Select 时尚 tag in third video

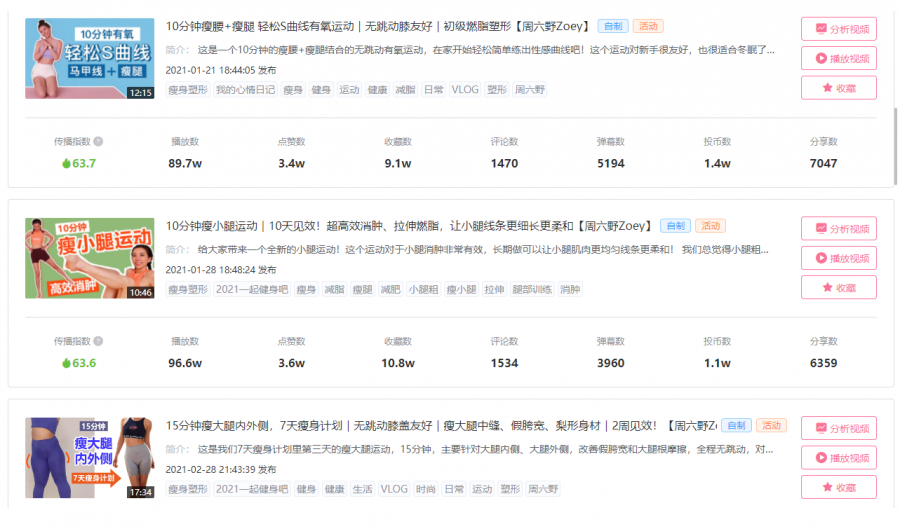click(x=425, y=489)
